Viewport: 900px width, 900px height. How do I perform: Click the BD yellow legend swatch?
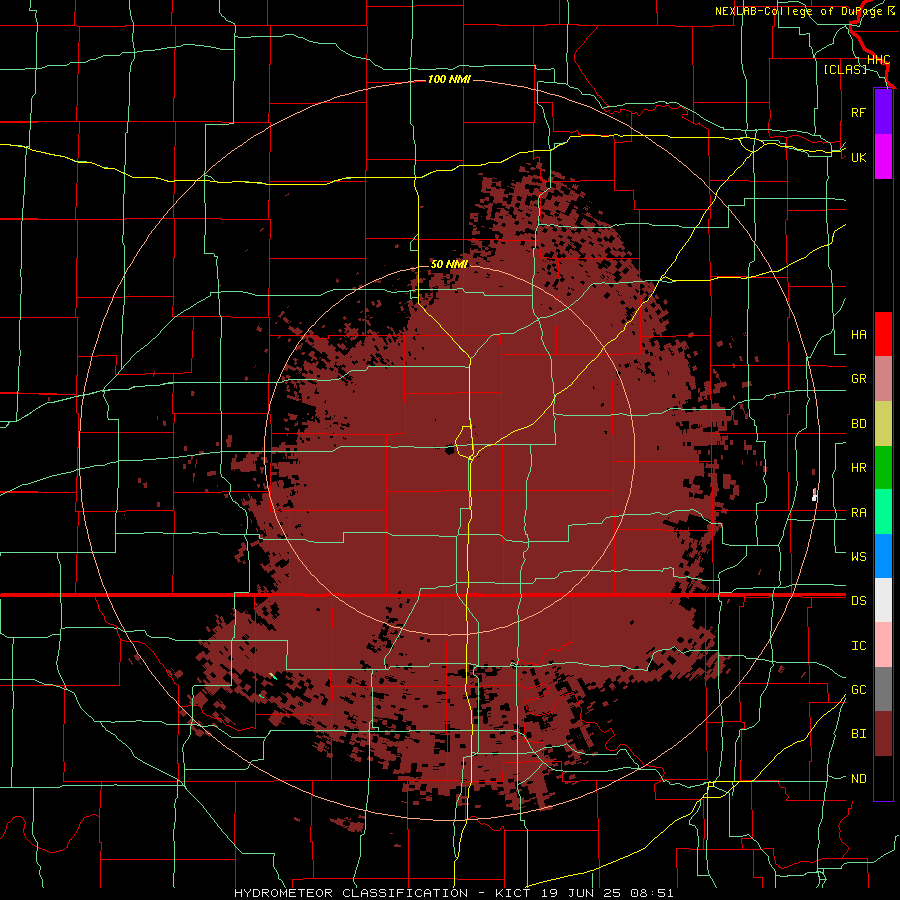pos(883,423)
